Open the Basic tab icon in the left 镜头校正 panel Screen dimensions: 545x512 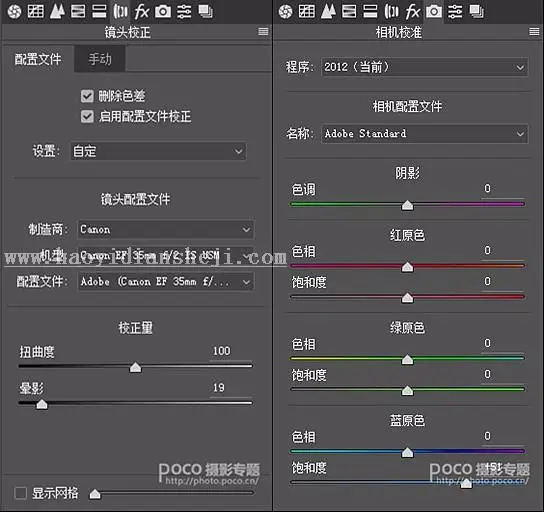click(x=14, y=12)
